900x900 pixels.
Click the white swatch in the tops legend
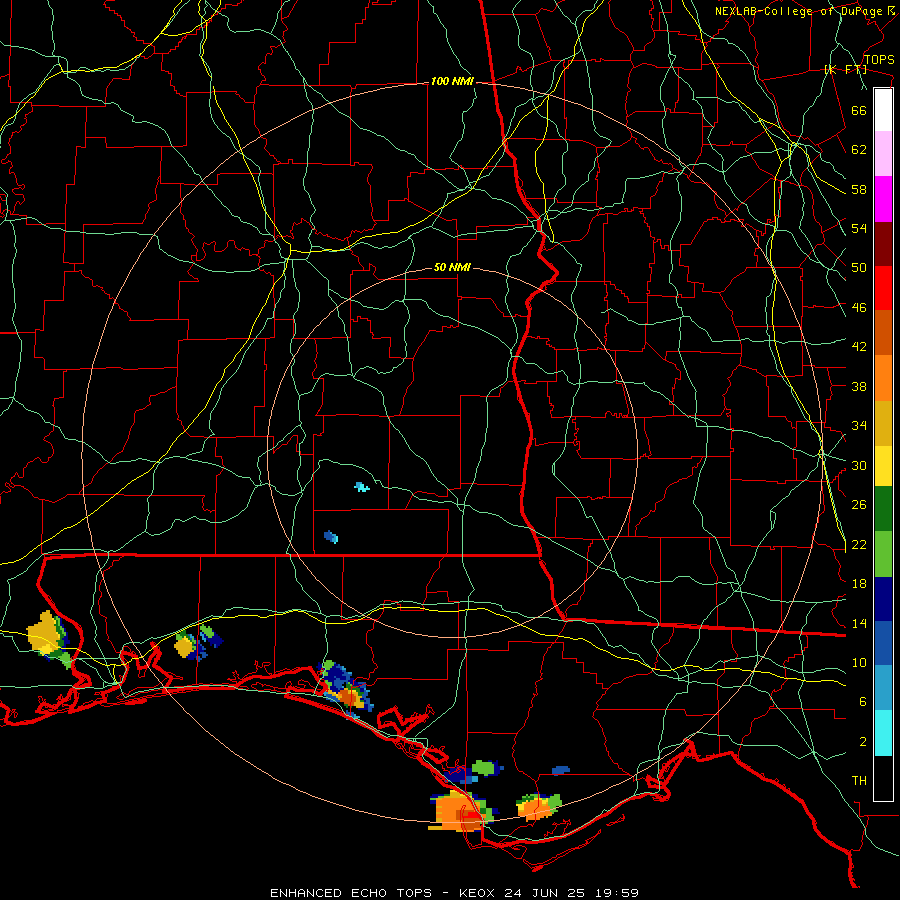click(x=883, y=110)
